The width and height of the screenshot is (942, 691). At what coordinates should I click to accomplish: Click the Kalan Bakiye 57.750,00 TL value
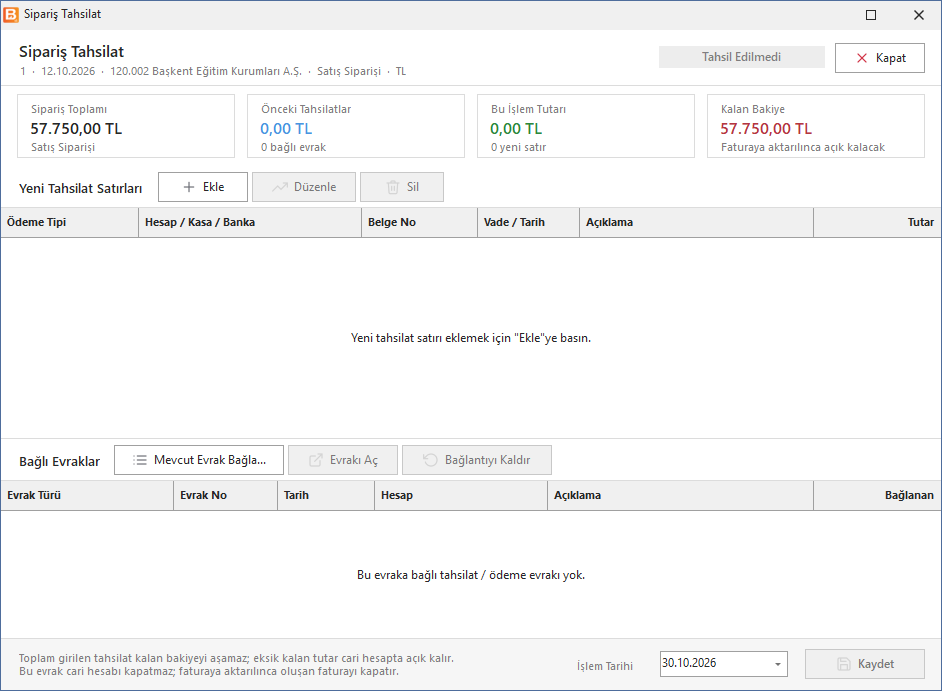click(x=766, y=129)
